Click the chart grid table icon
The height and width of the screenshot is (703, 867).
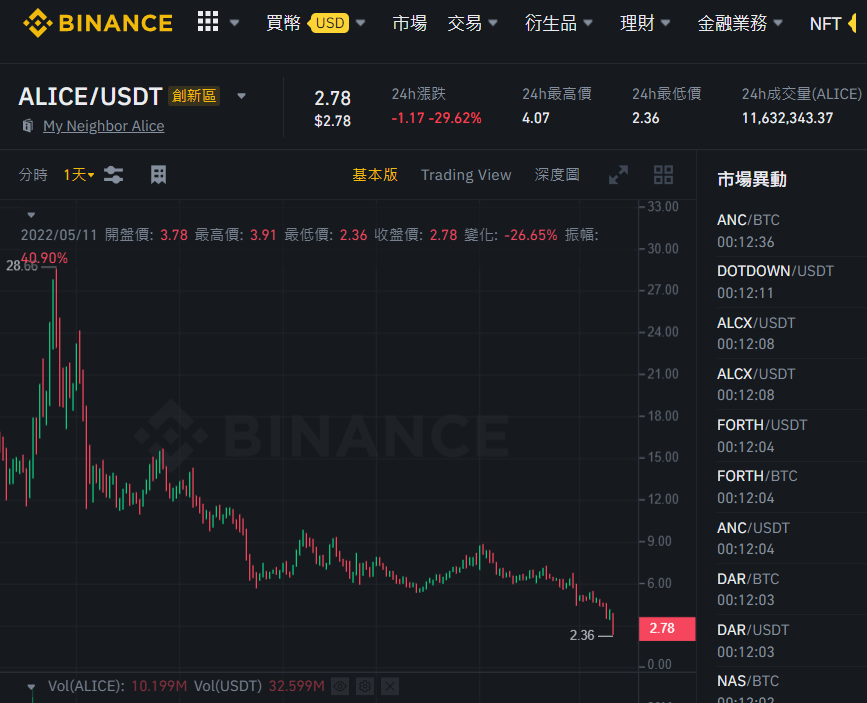pyautogui.click(x=158, y=175)
